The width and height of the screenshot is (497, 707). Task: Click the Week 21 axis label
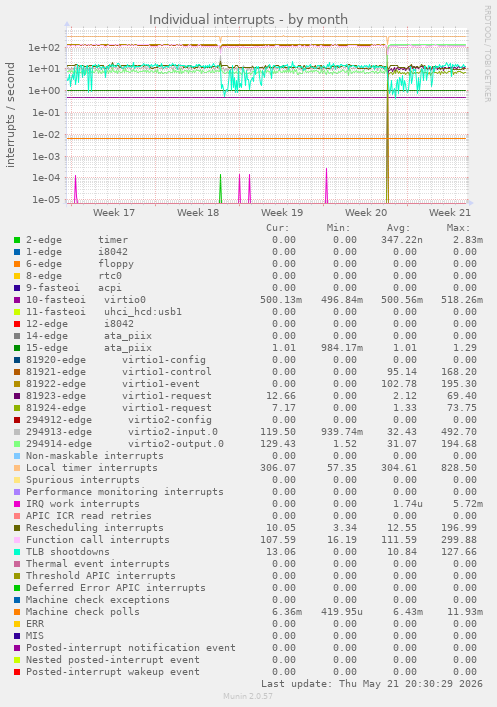pos(450,212)
